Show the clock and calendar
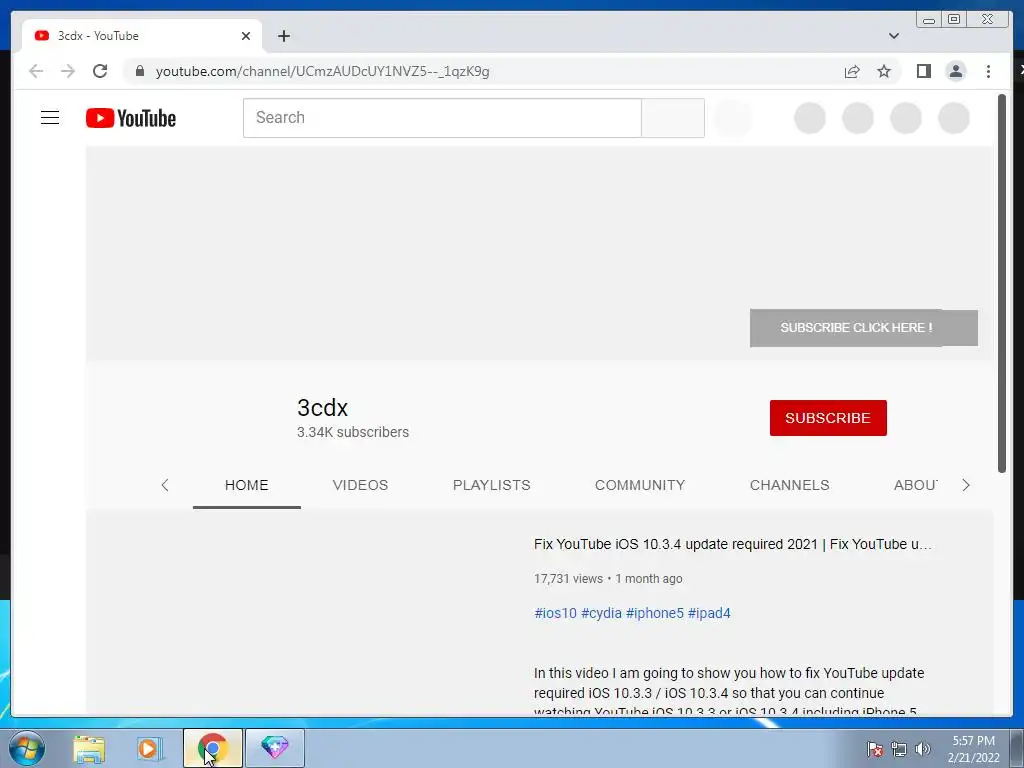This screenshot has height=768, width=1024. coord(973,749)
